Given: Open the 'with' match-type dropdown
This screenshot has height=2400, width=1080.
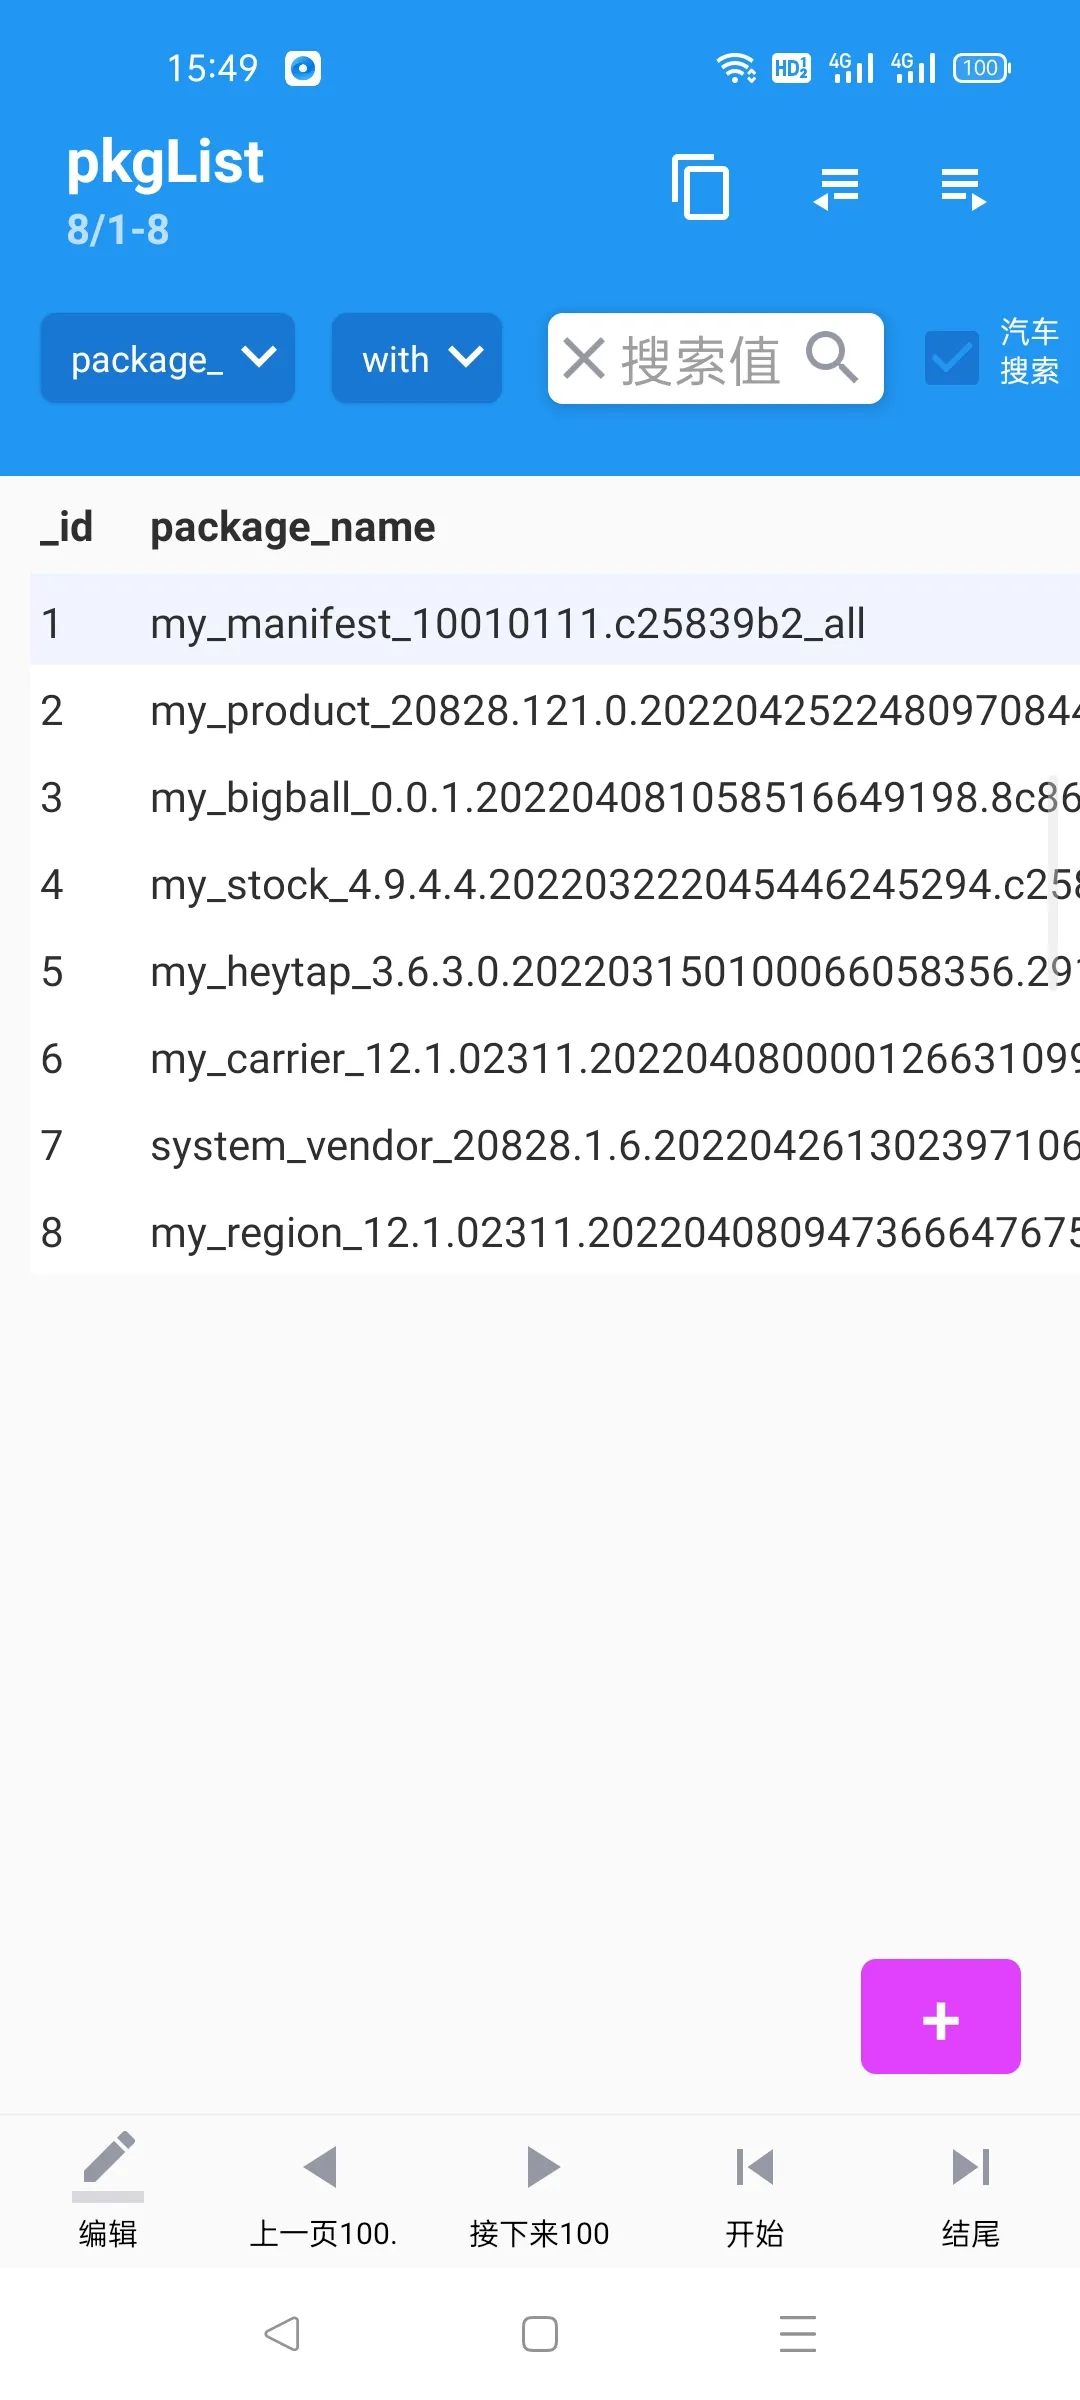Looking at the screenshot, I should 417,358.
